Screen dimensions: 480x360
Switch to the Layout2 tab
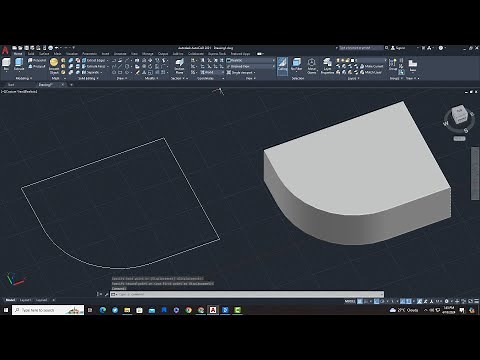42,300
